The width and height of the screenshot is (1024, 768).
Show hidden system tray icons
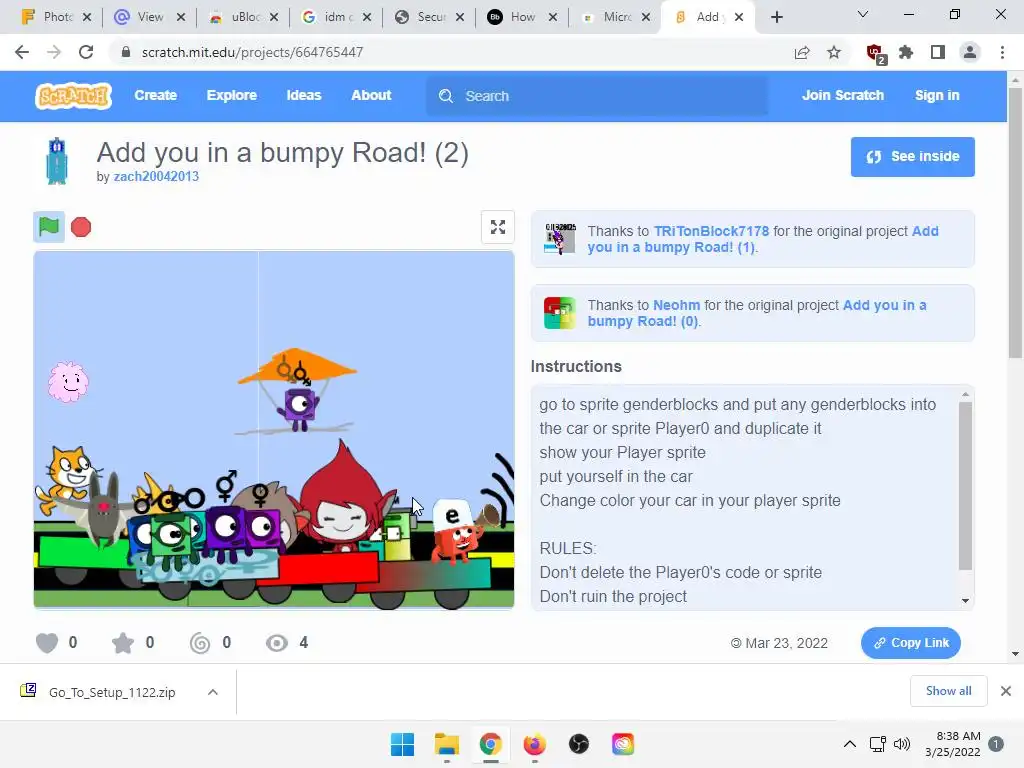click(850, 744)
